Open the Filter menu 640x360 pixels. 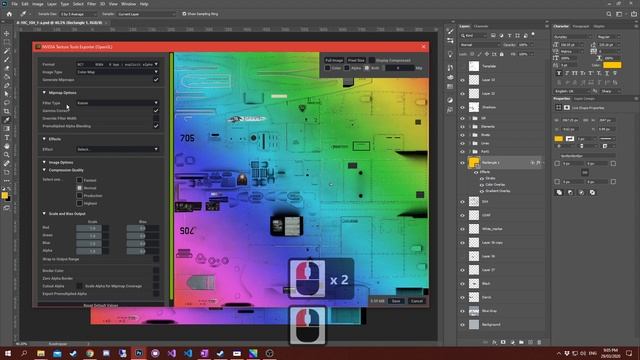pos(91,4)
